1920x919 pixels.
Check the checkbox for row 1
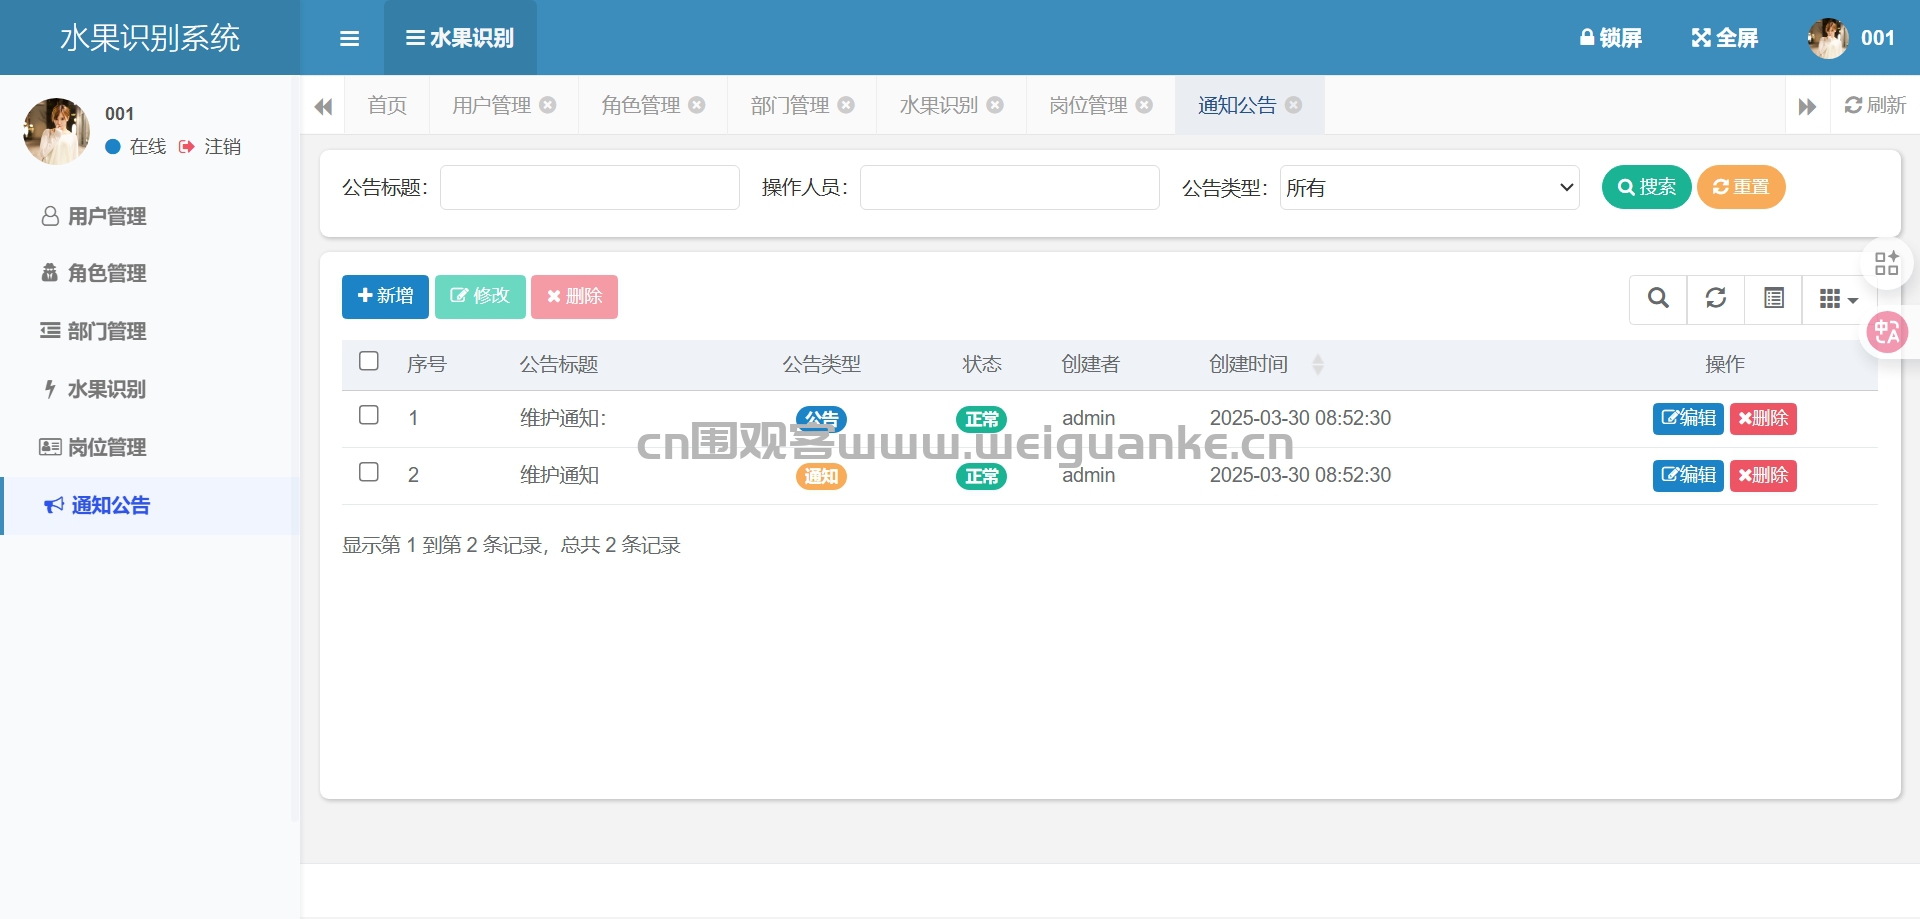[x=369, y=415]
